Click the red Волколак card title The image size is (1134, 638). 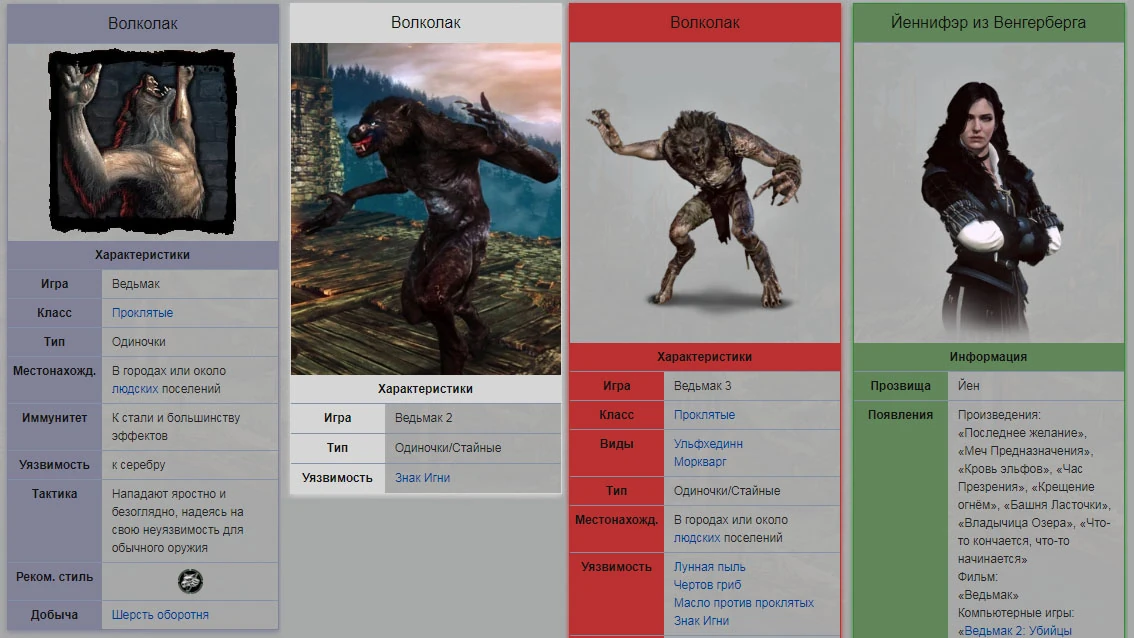[705, 22]
